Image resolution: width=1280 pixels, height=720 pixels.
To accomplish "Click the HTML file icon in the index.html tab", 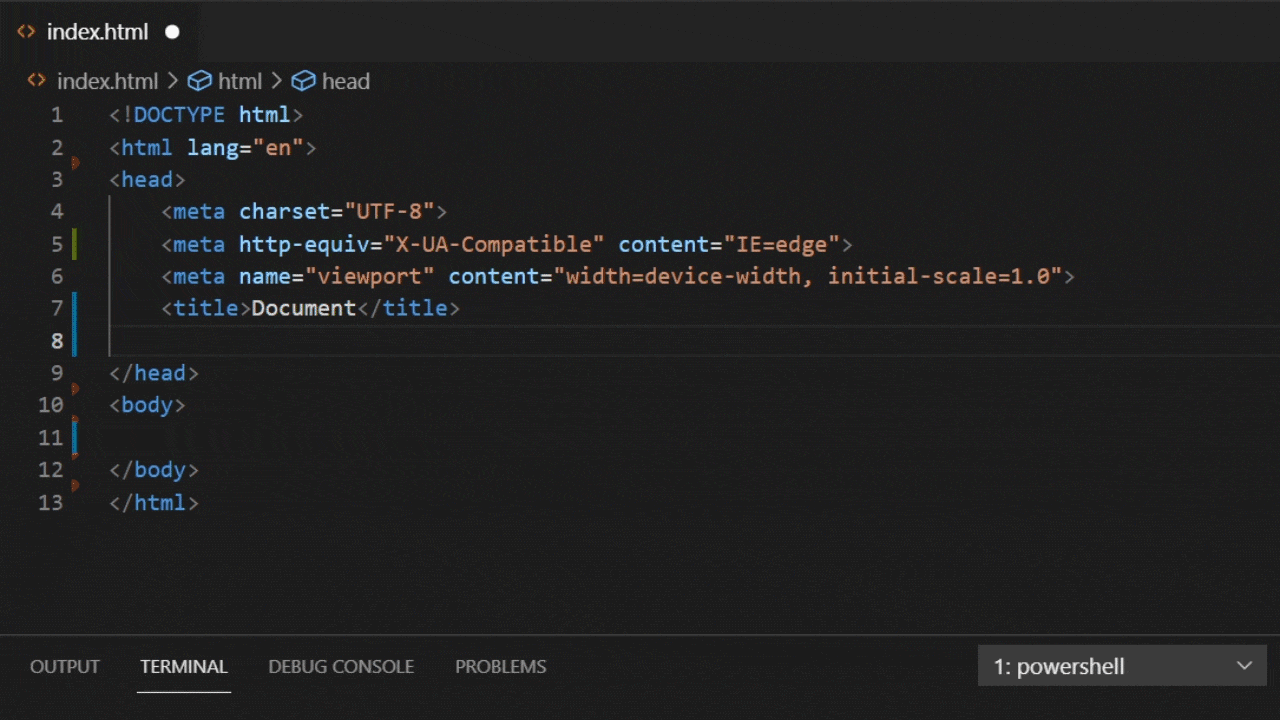I will pos(26,32).
